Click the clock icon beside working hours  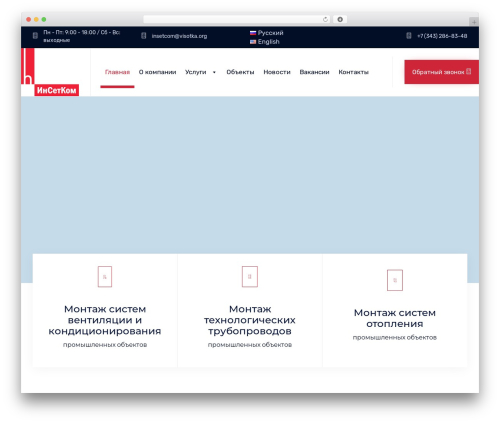click(x=35, y=35)
